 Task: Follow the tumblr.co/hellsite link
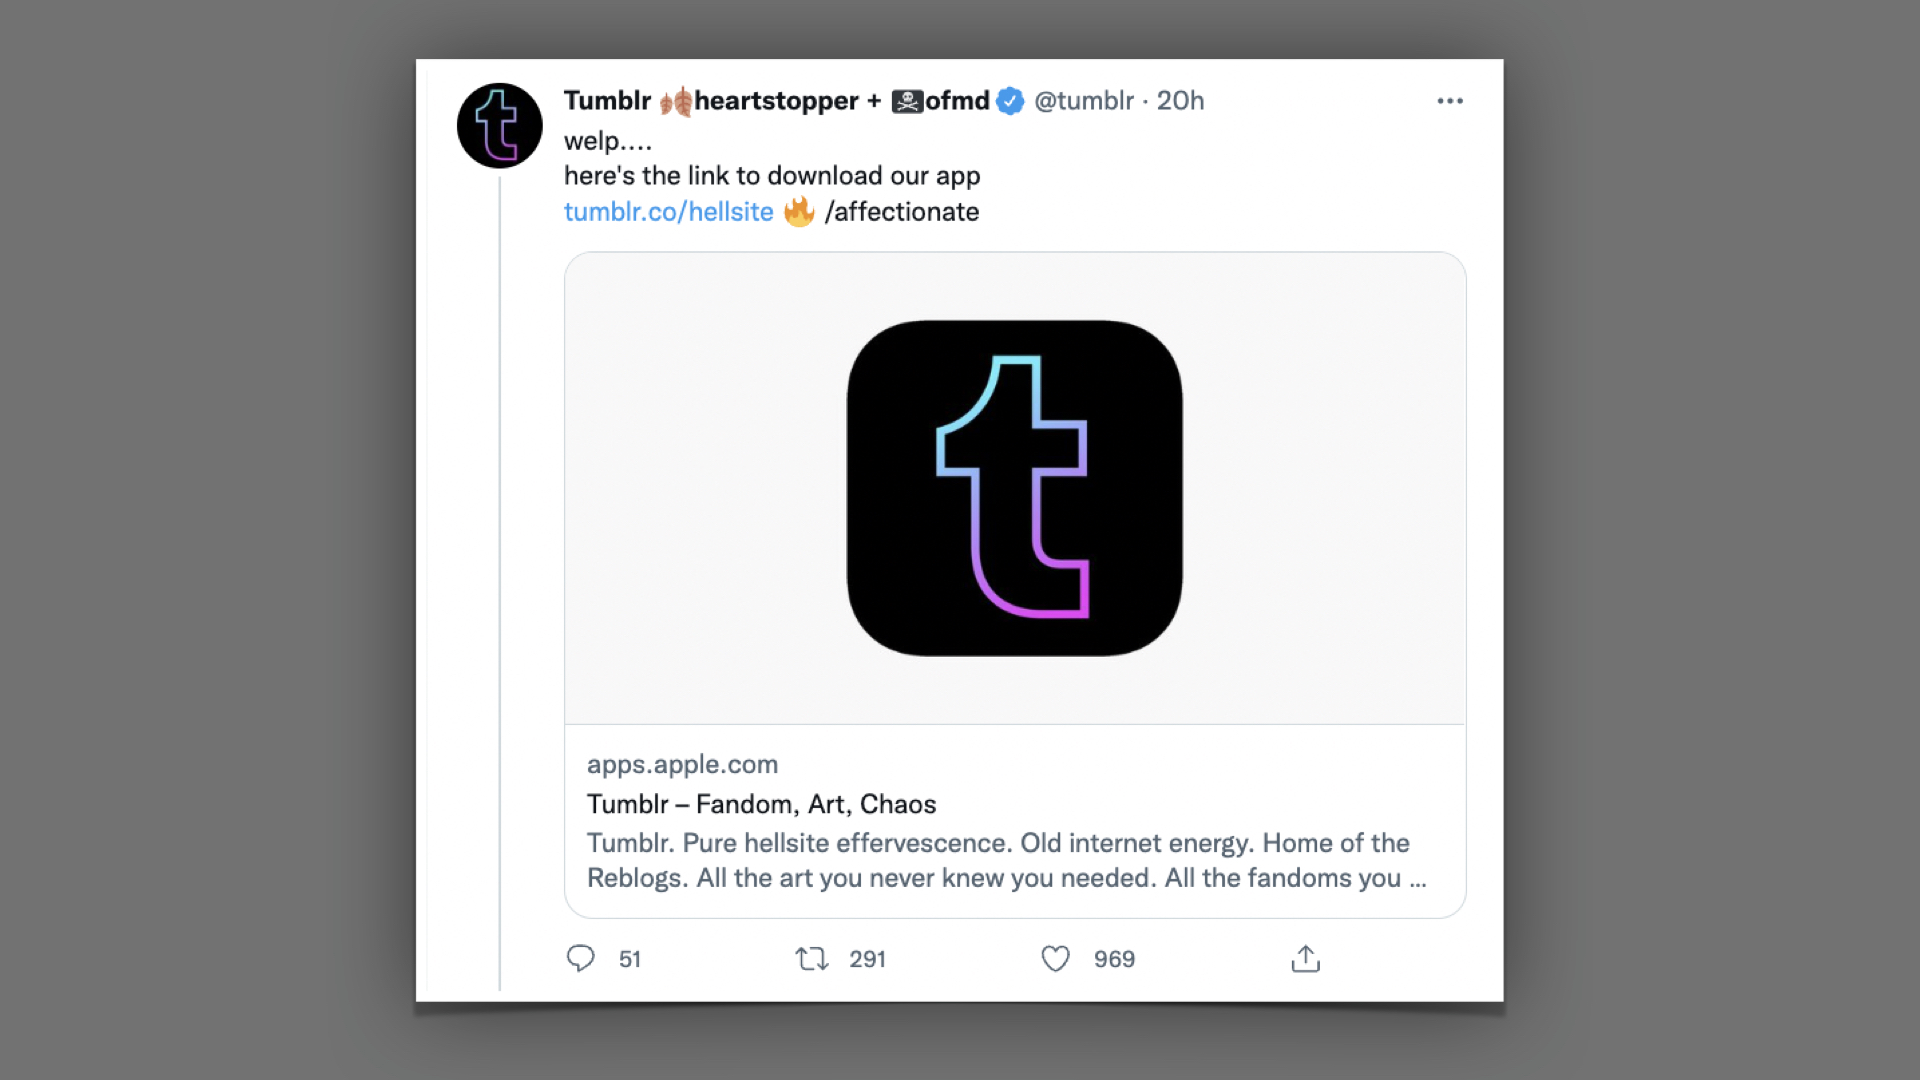pos(668,212)
